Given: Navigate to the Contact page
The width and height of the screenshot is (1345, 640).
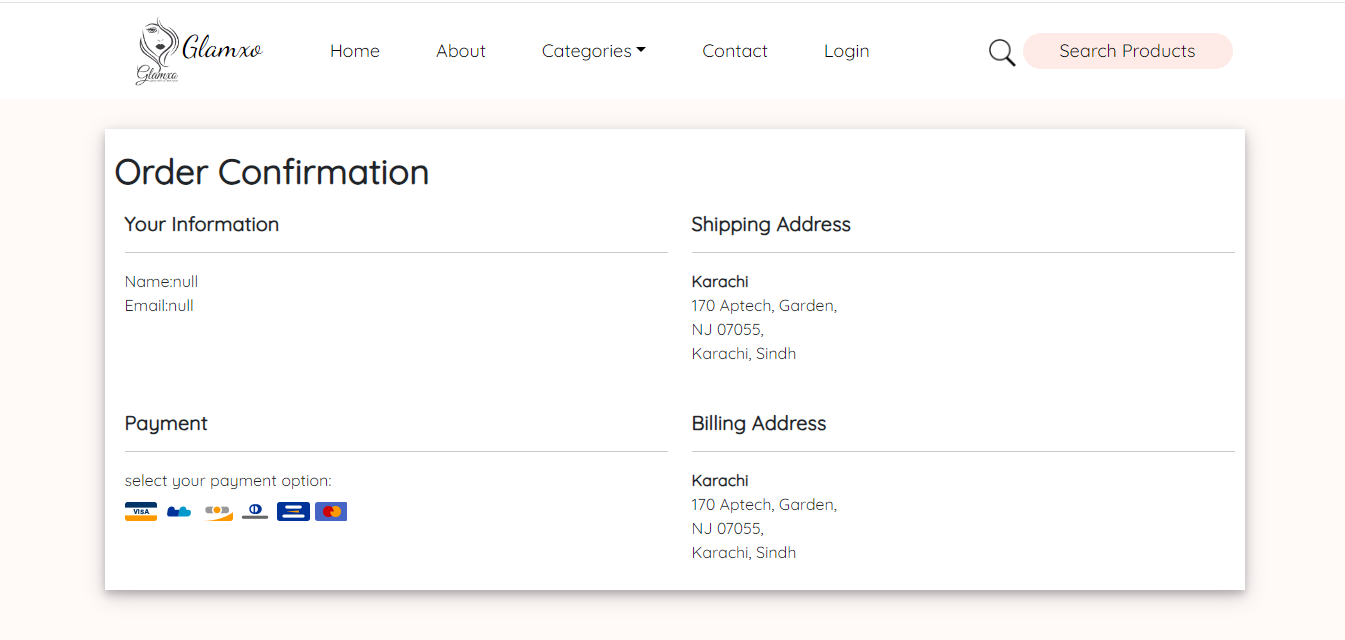Looking at the screenshot, I should 735,51.
